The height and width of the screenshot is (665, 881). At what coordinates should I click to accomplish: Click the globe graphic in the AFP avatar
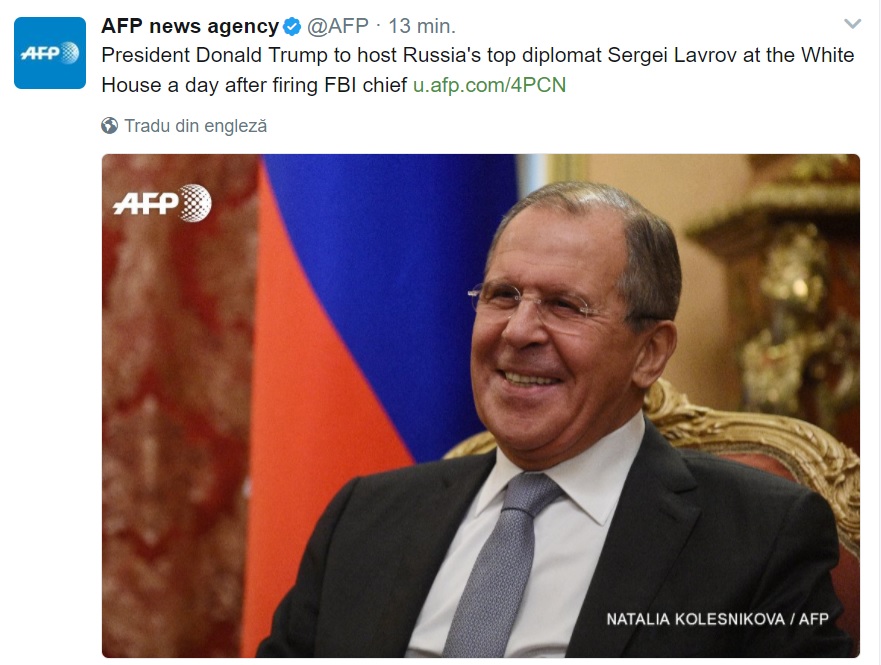69,53
